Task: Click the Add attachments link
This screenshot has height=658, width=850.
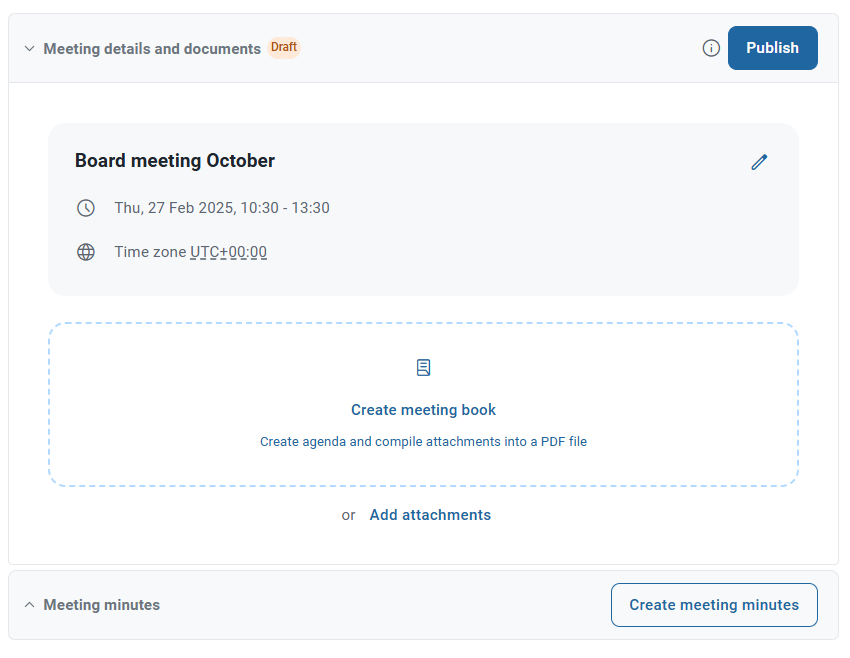Action: coord(430,515)
